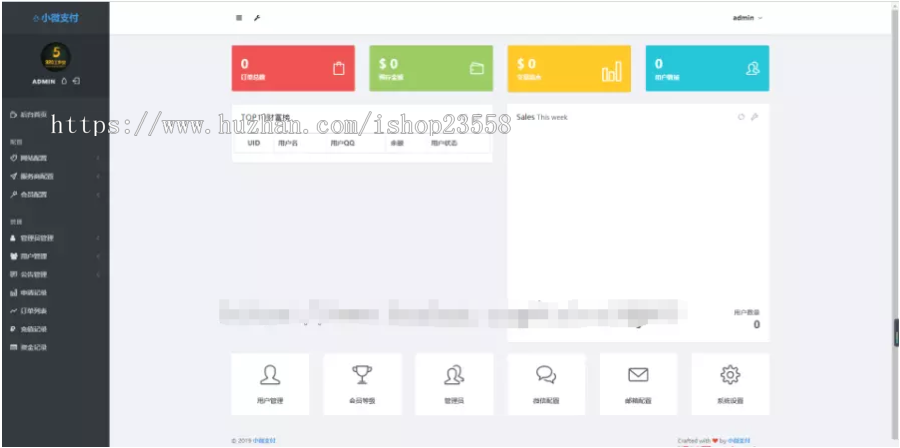Expand the 会员配置 sidebar chevron

[x=98, y=194]
